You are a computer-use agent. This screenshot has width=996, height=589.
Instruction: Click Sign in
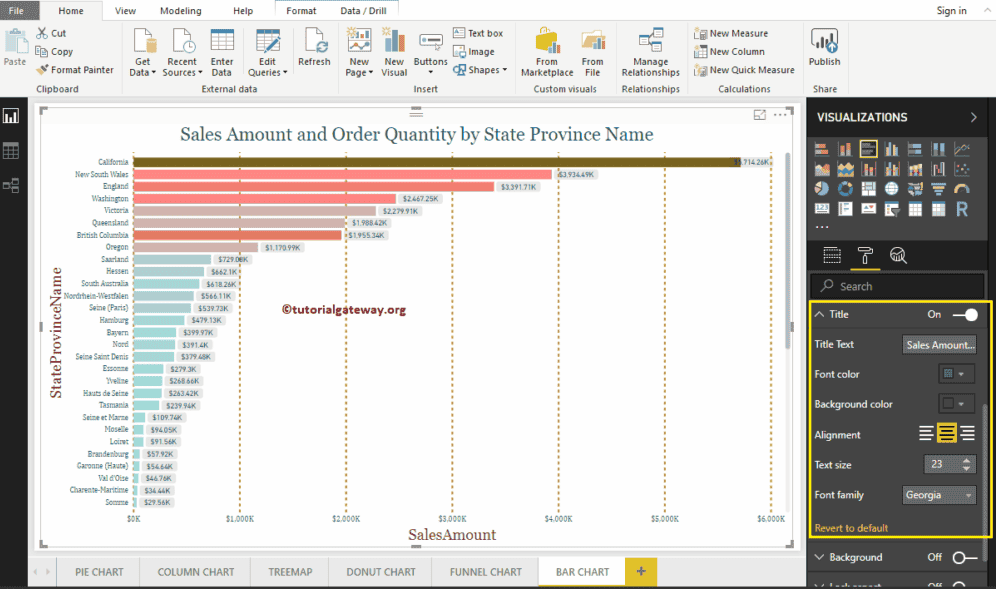pyautogui.click(x=951, y=11)
